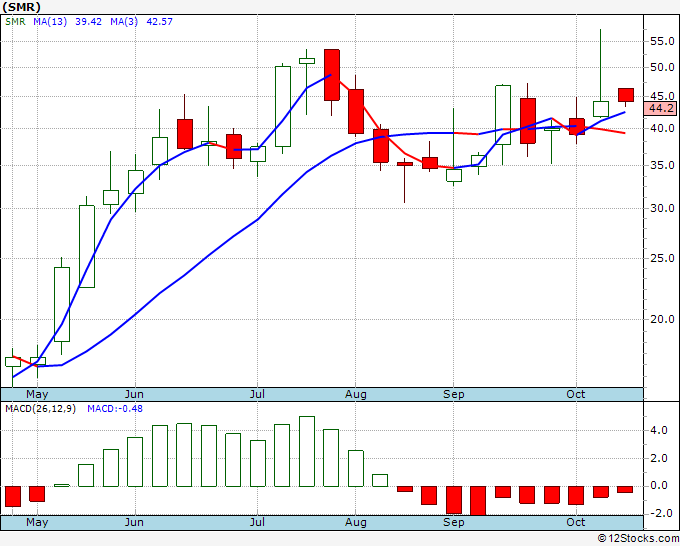Click the 0.0 MACD axis label
Image resolution: width=680 pixels, height=546 pixels.
point(659,486)
